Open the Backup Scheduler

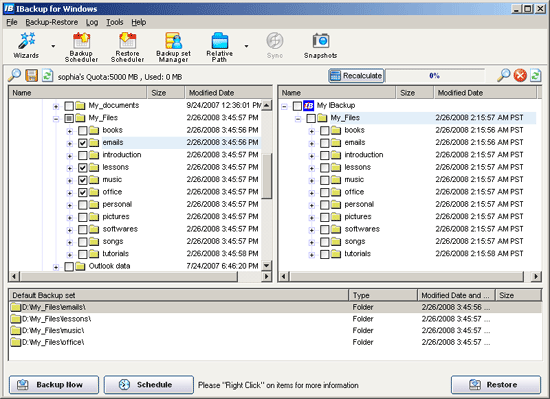click(x=81, y=47)
